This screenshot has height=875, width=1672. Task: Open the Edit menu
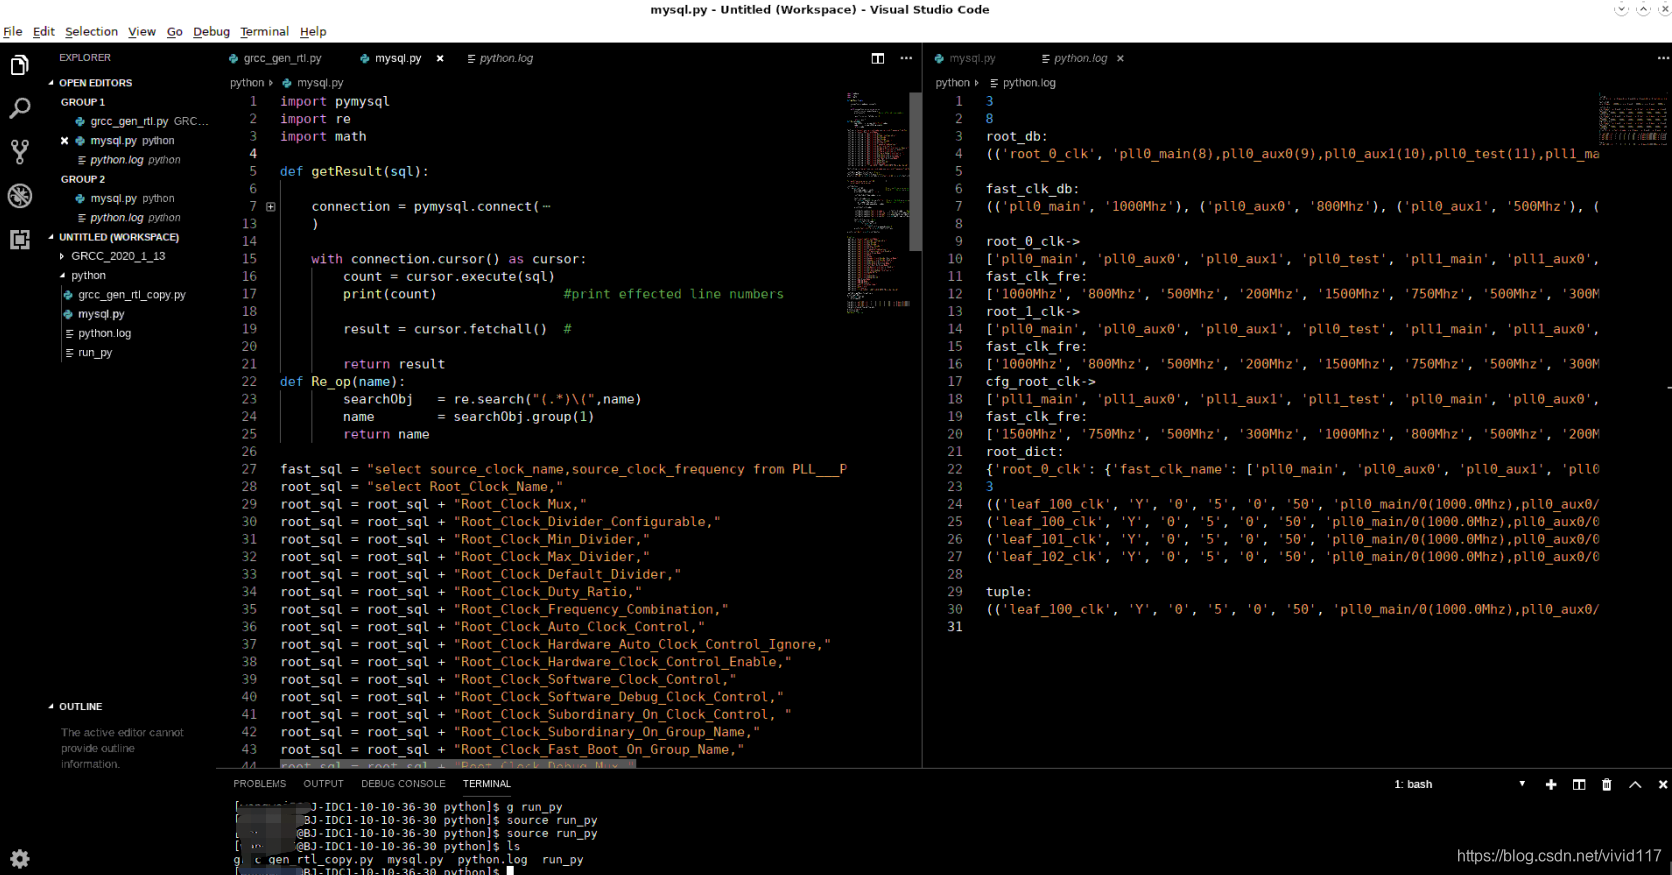pos(44,31)
